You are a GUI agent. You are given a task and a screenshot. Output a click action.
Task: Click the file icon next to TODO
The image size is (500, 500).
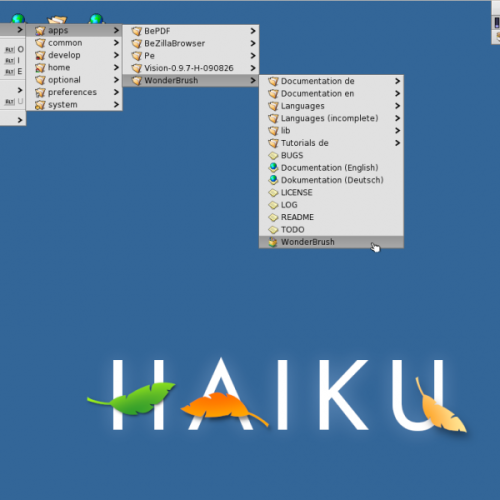point(273,230)
